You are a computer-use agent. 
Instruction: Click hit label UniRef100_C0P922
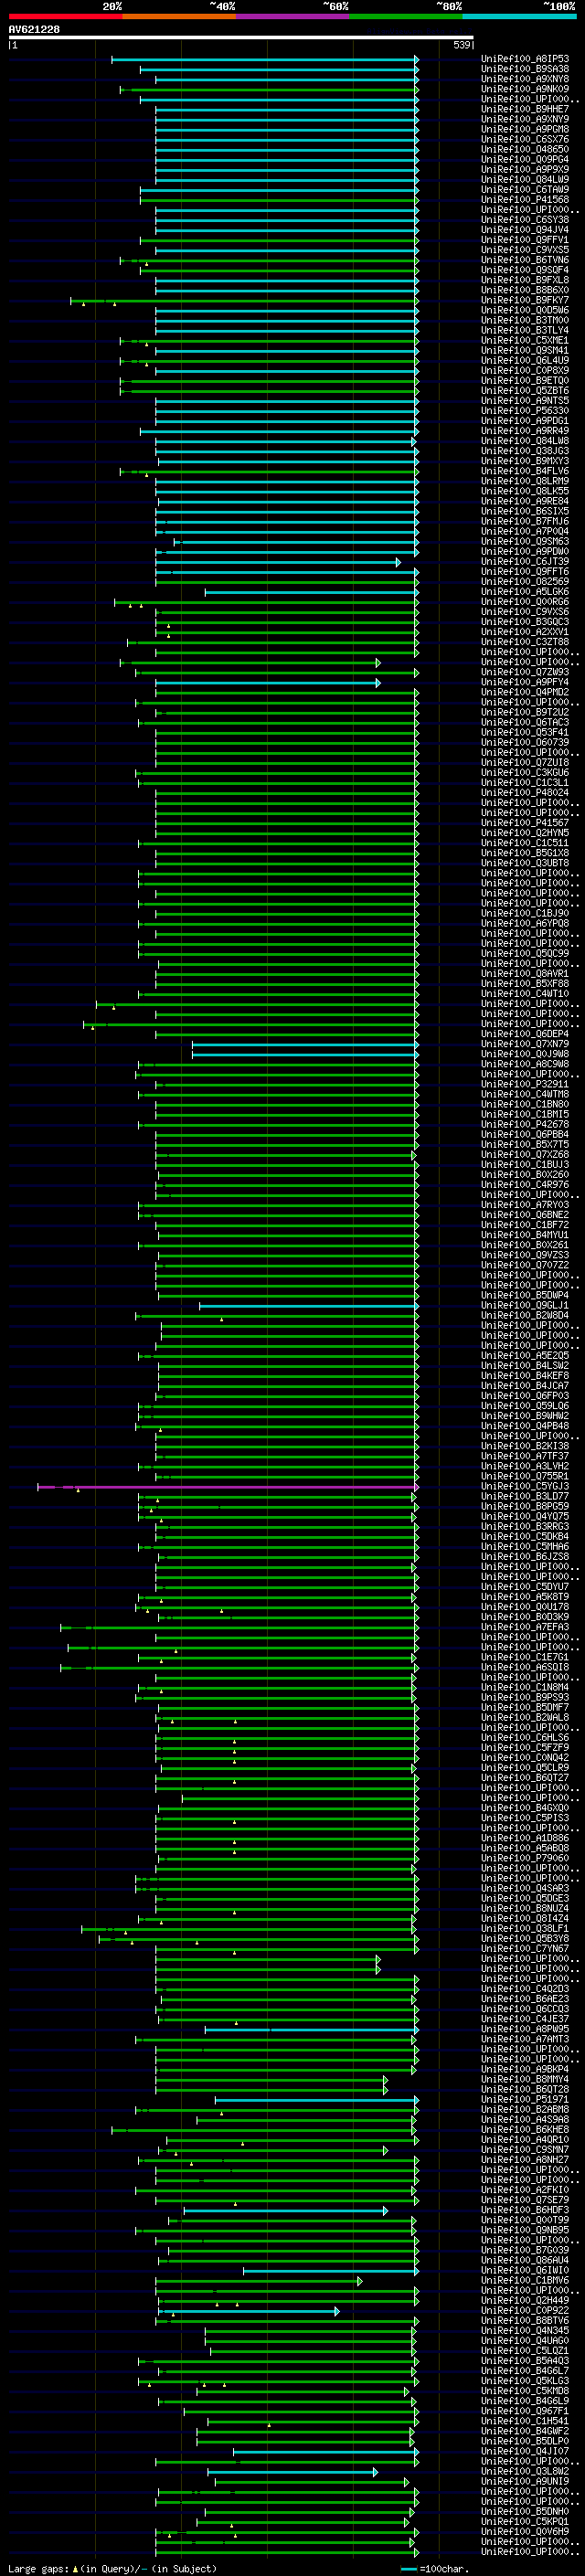click(525, 2311)
